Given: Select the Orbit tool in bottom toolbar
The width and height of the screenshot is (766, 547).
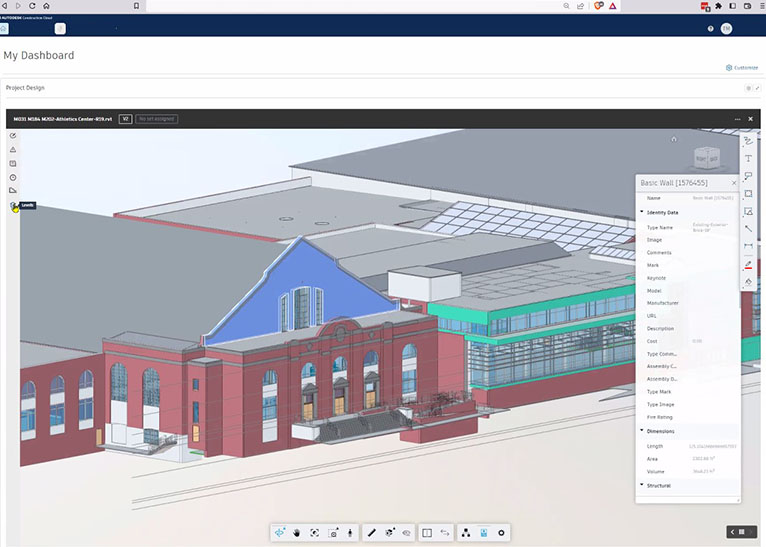Looking at the screenshot, I should [x=280, y=533].
